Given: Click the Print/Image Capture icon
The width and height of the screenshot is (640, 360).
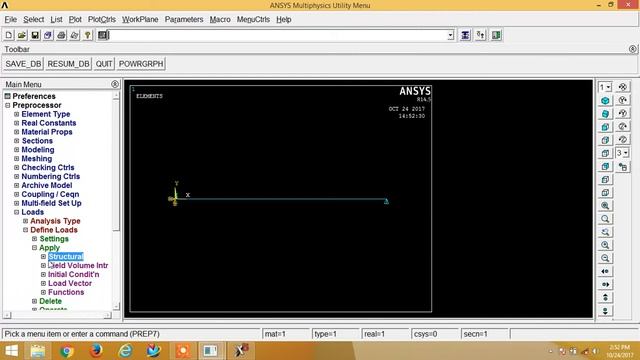Looking at the screenshot, I should point(61,35).
